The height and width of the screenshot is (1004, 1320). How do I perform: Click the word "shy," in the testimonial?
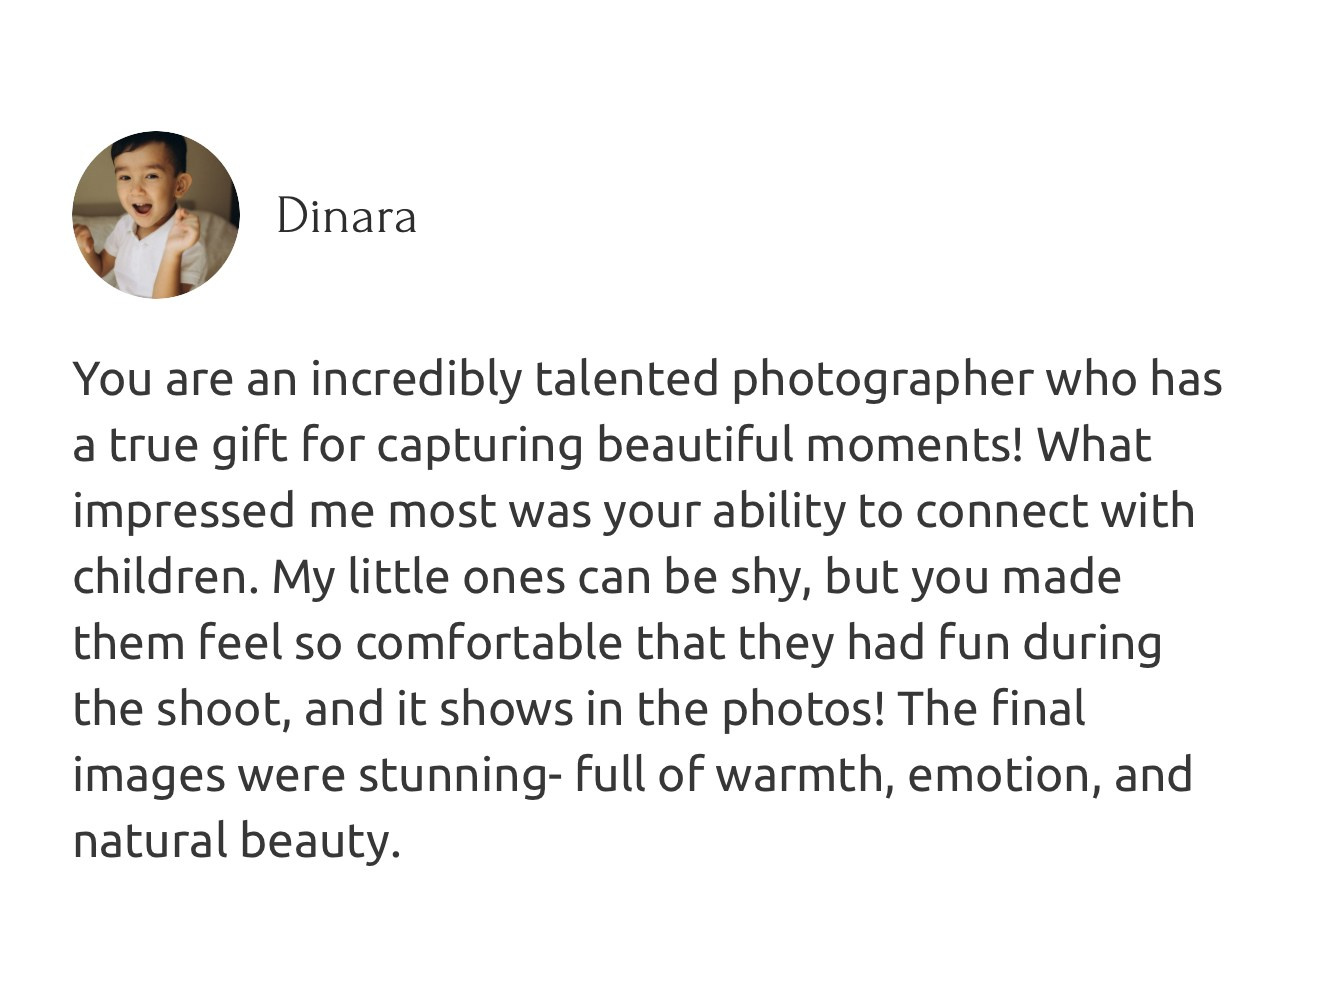click(x=769, y=578)
